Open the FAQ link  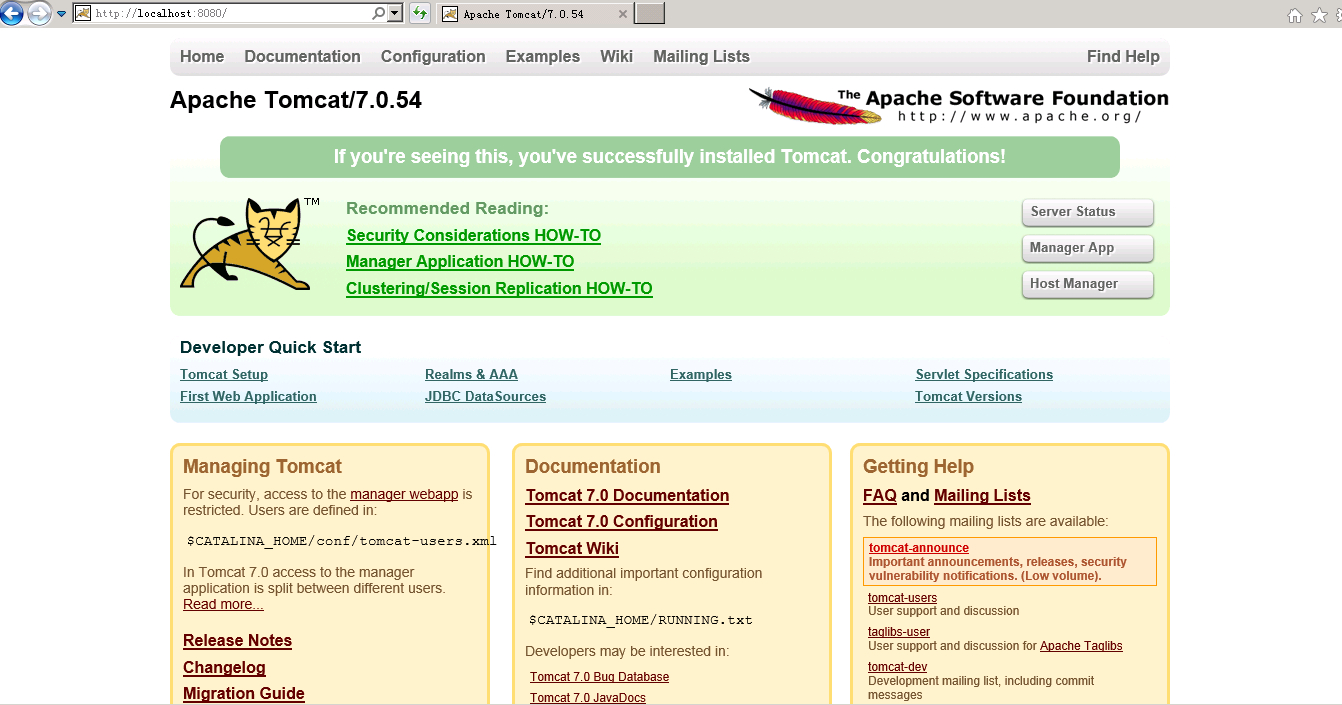[880, 496]
